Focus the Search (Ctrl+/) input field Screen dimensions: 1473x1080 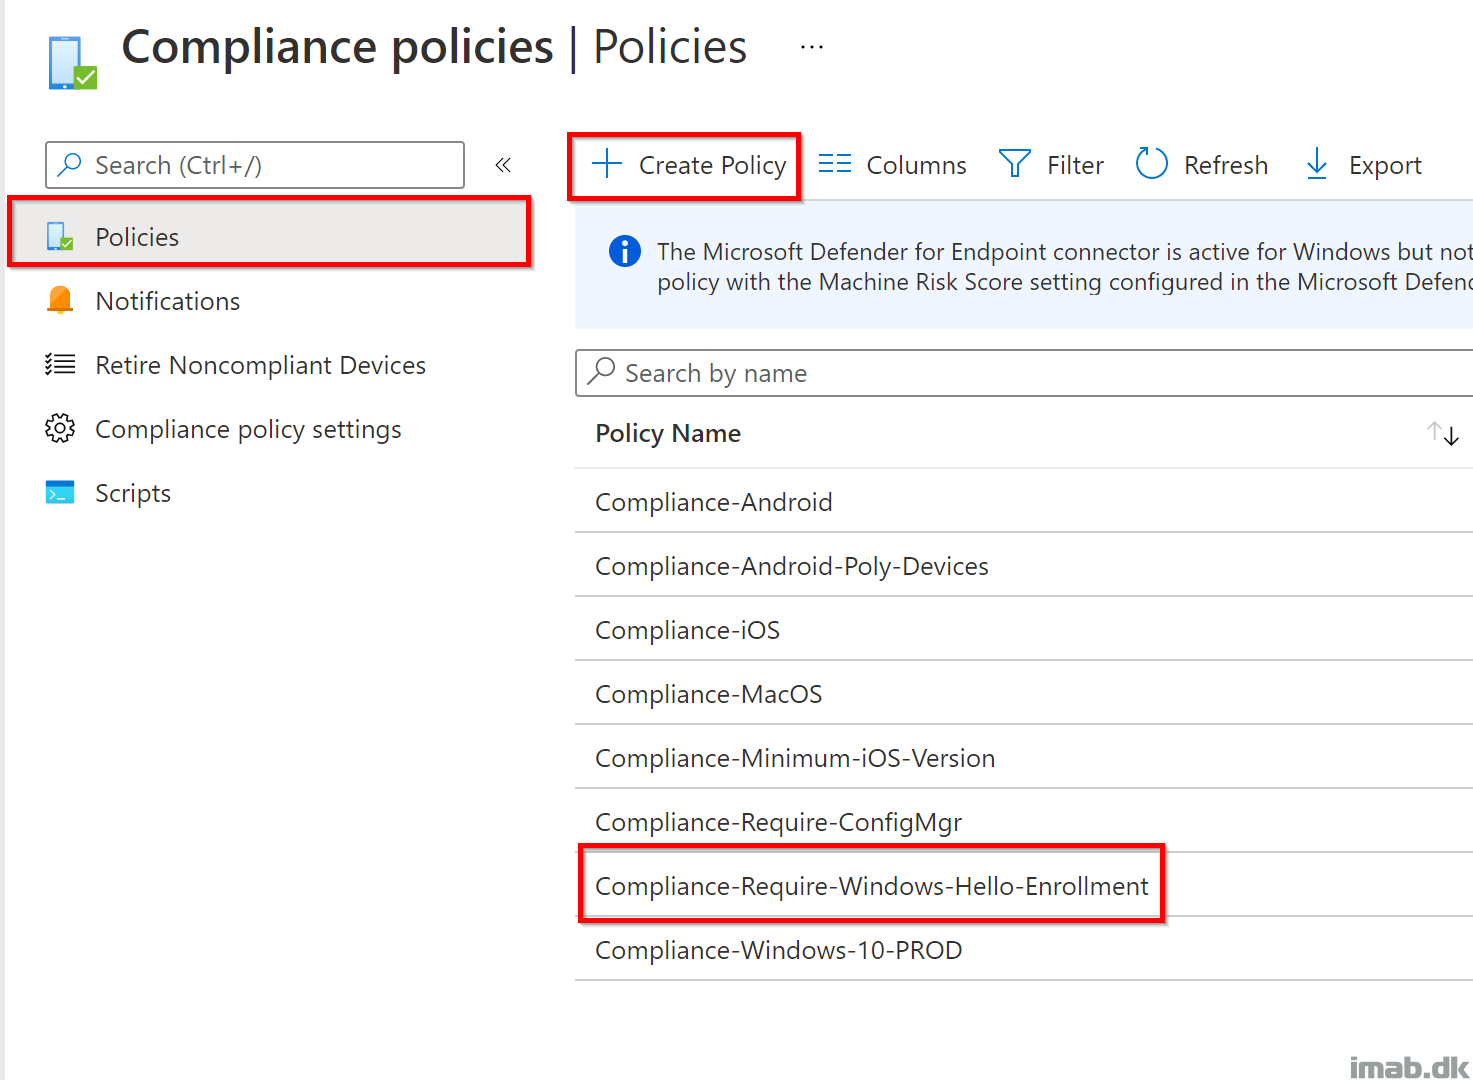(x=255, y=165)
